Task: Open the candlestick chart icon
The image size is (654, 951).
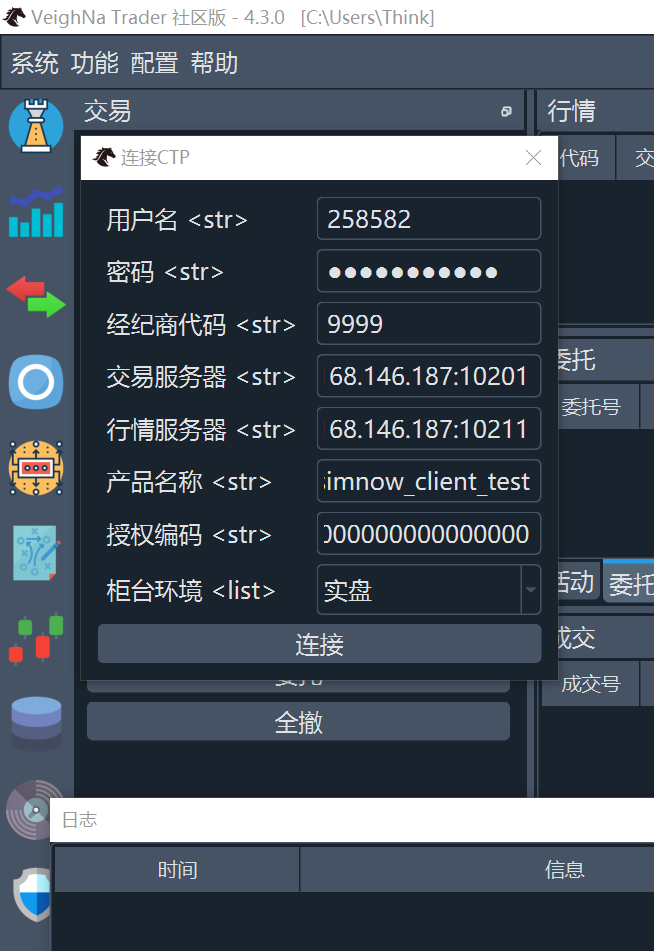Action: point(36,638)
